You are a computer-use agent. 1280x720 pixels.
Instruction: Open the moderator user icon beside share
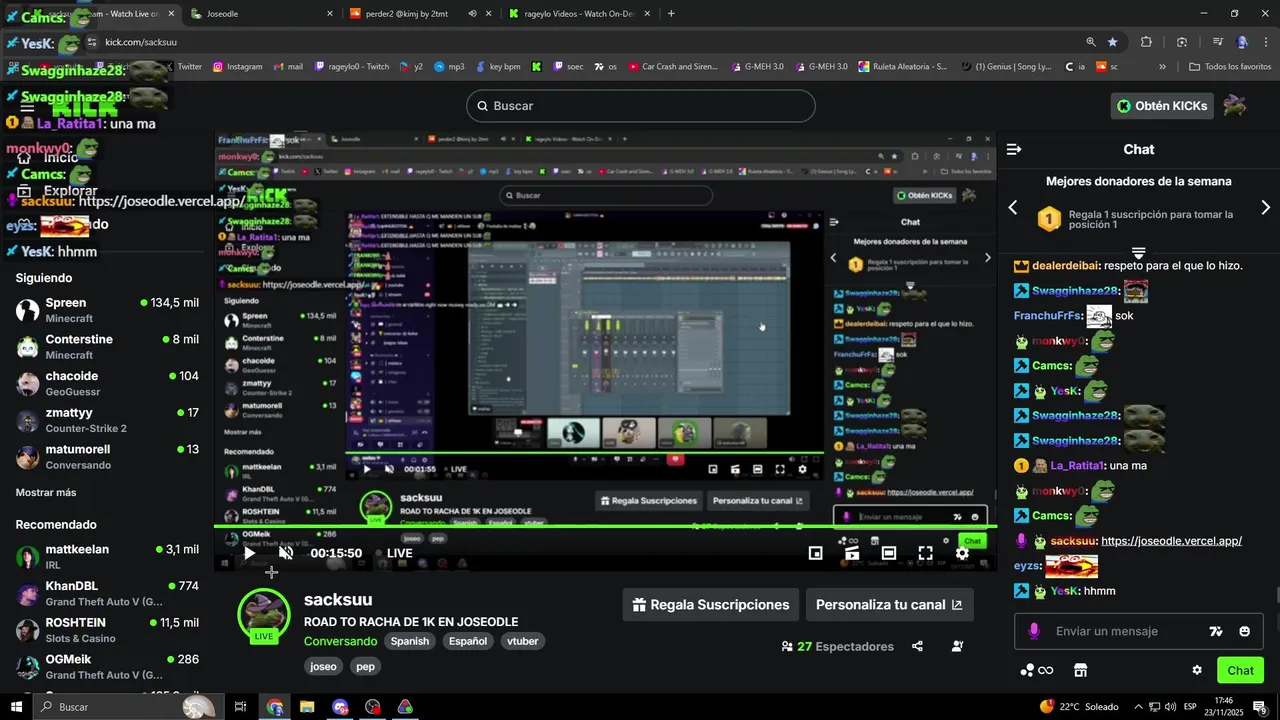pos(958,646)
